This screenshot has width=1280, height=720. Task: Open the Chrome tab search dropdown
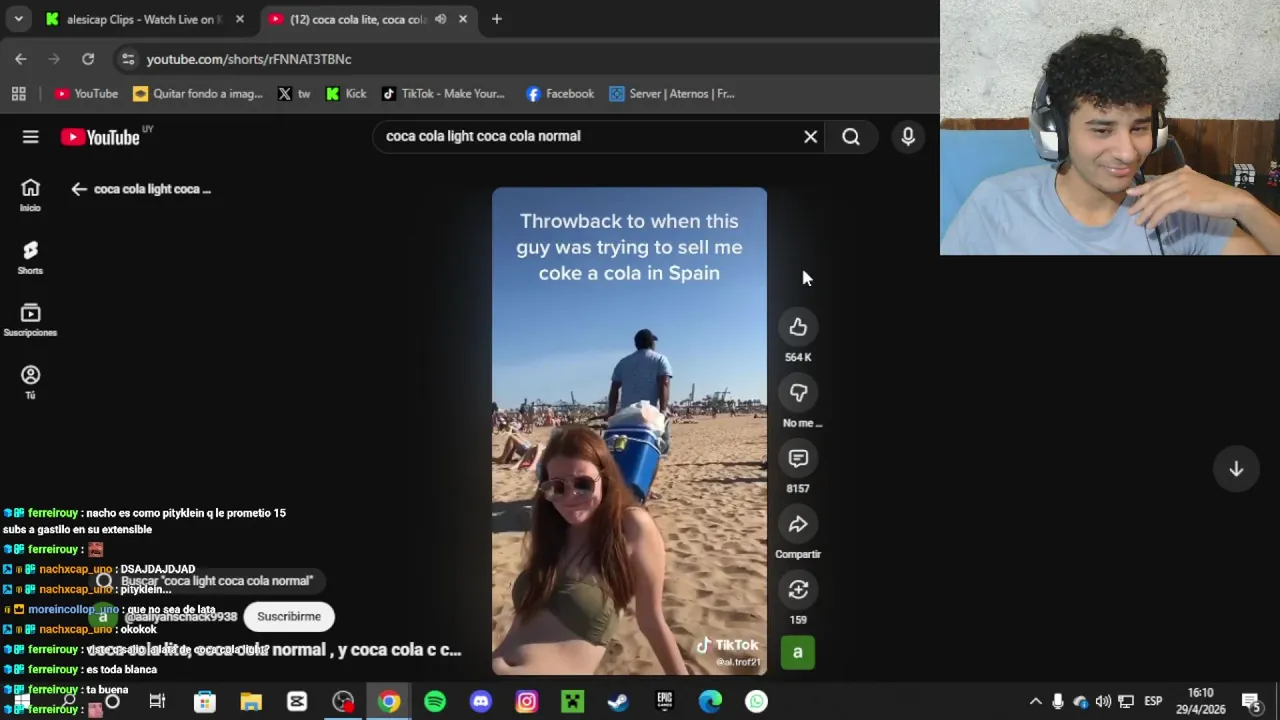[18, 19]
